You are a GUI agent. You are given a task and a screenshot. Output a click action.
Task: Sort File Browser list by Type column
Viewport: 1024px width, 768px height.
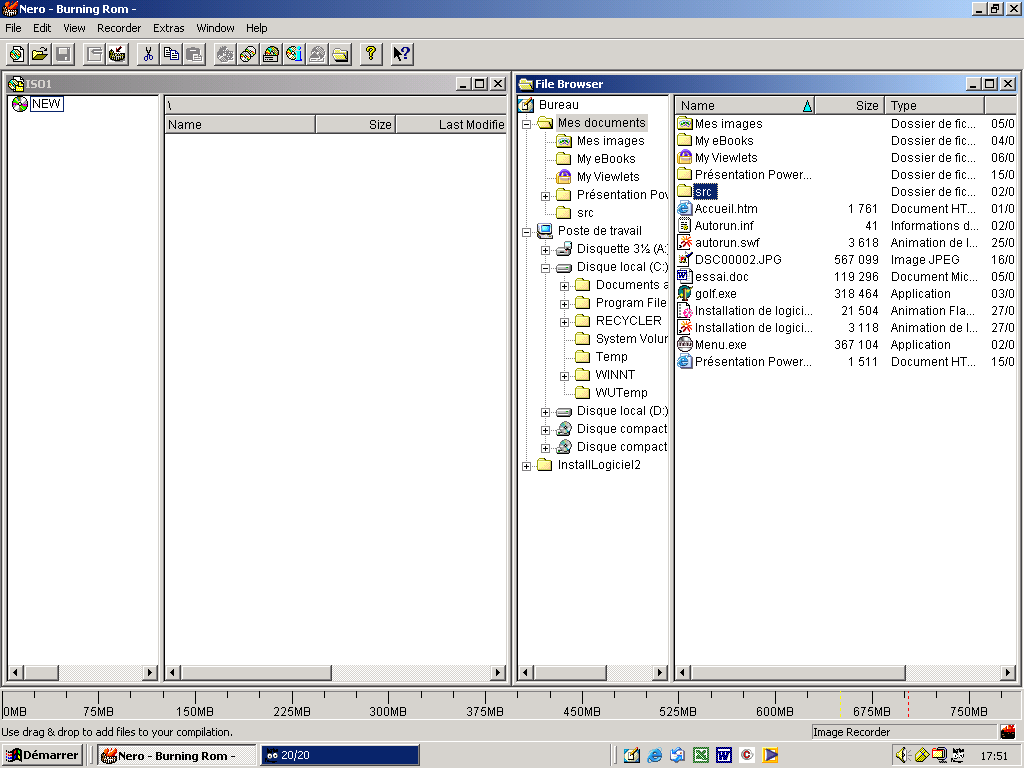coord(934,105)
